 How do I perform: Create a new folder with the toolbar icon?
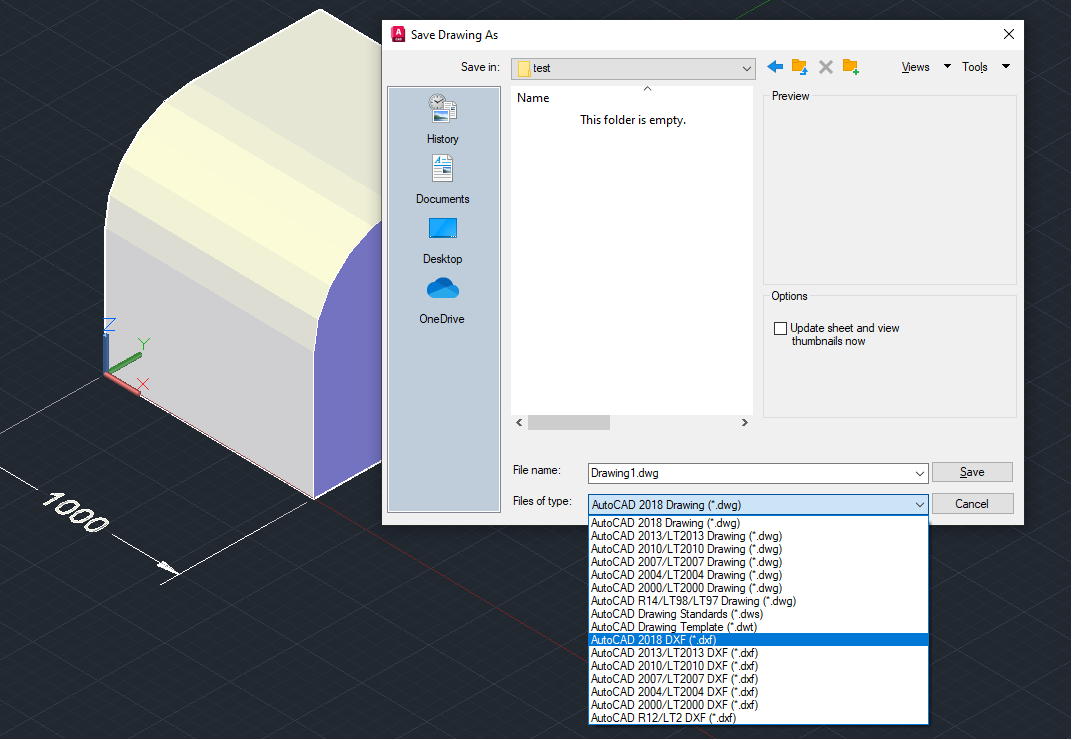850,66
